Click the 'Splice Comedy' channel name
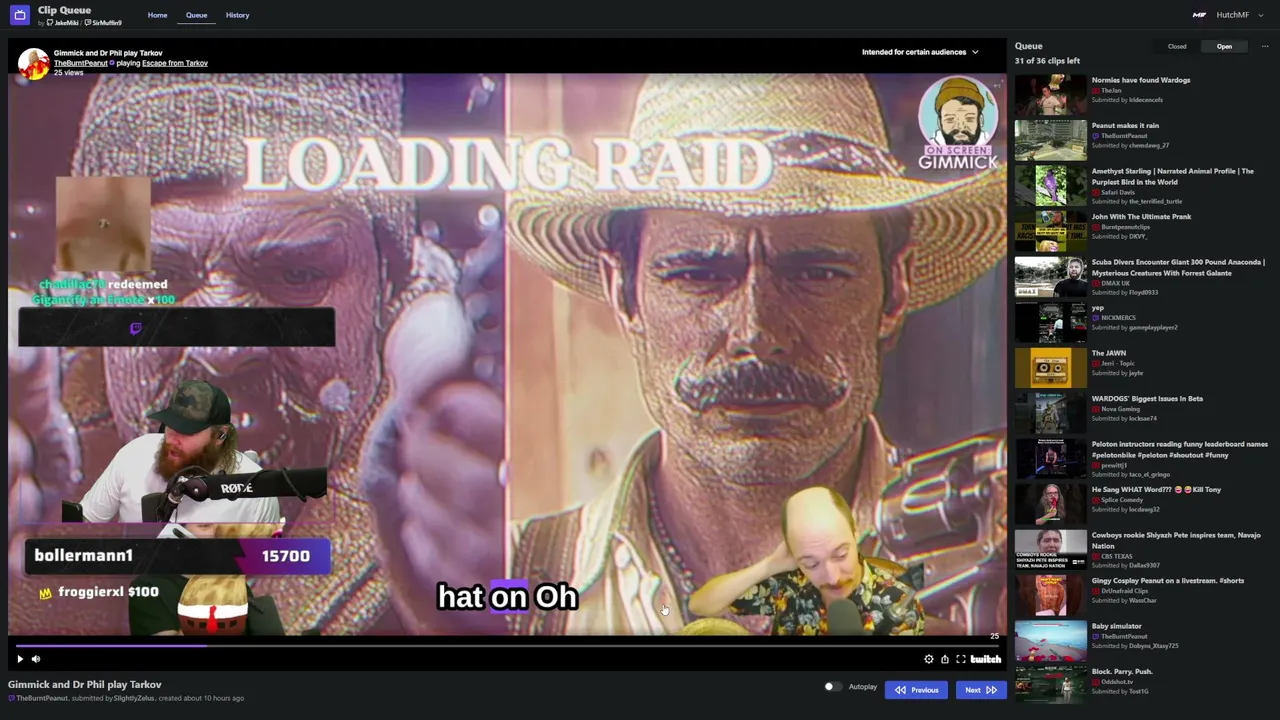Viewport: 1280px width, 720px height. pos(1120,500)
